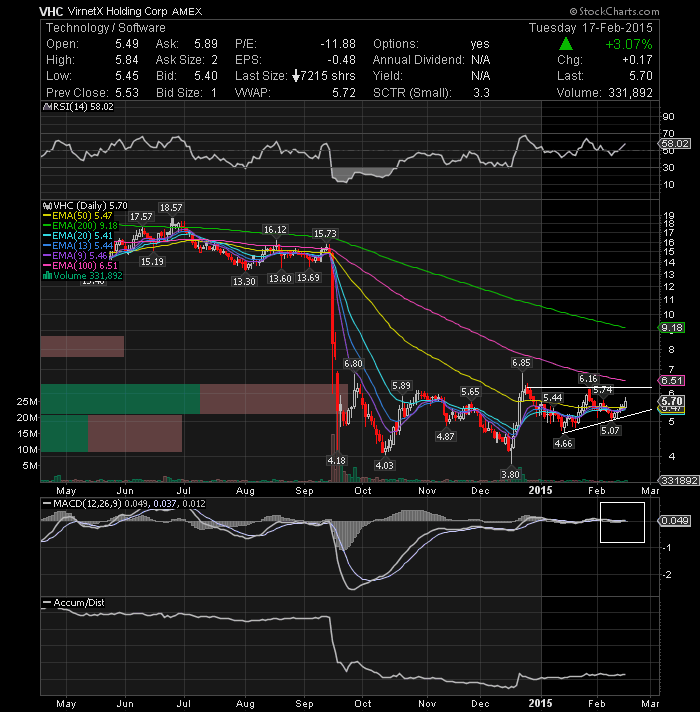This screenshot has width=700, height=712.
Task: Open the StockCharts.com copyright credit
Action: 614,11
